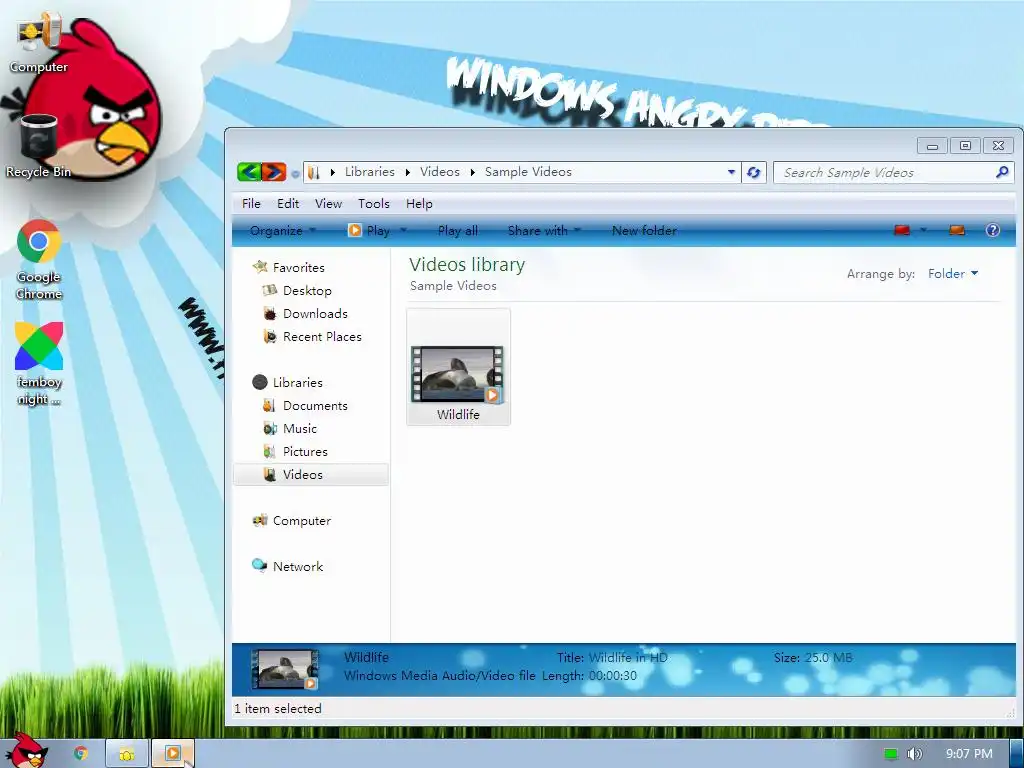This screenshot has height=768, width=1024.
Task: Open the view options dropdown arrow
Action: coord(923,230)
